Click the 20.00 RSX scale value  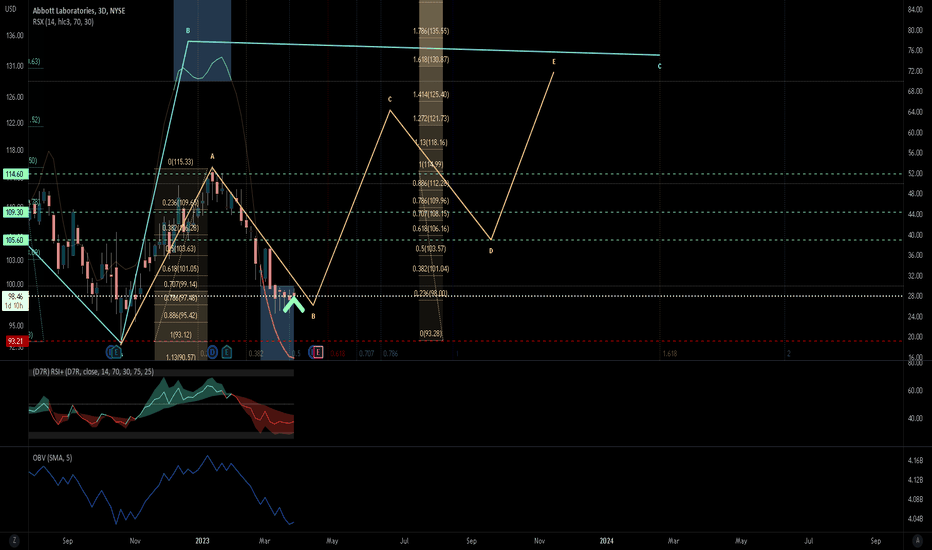point(915,337)
